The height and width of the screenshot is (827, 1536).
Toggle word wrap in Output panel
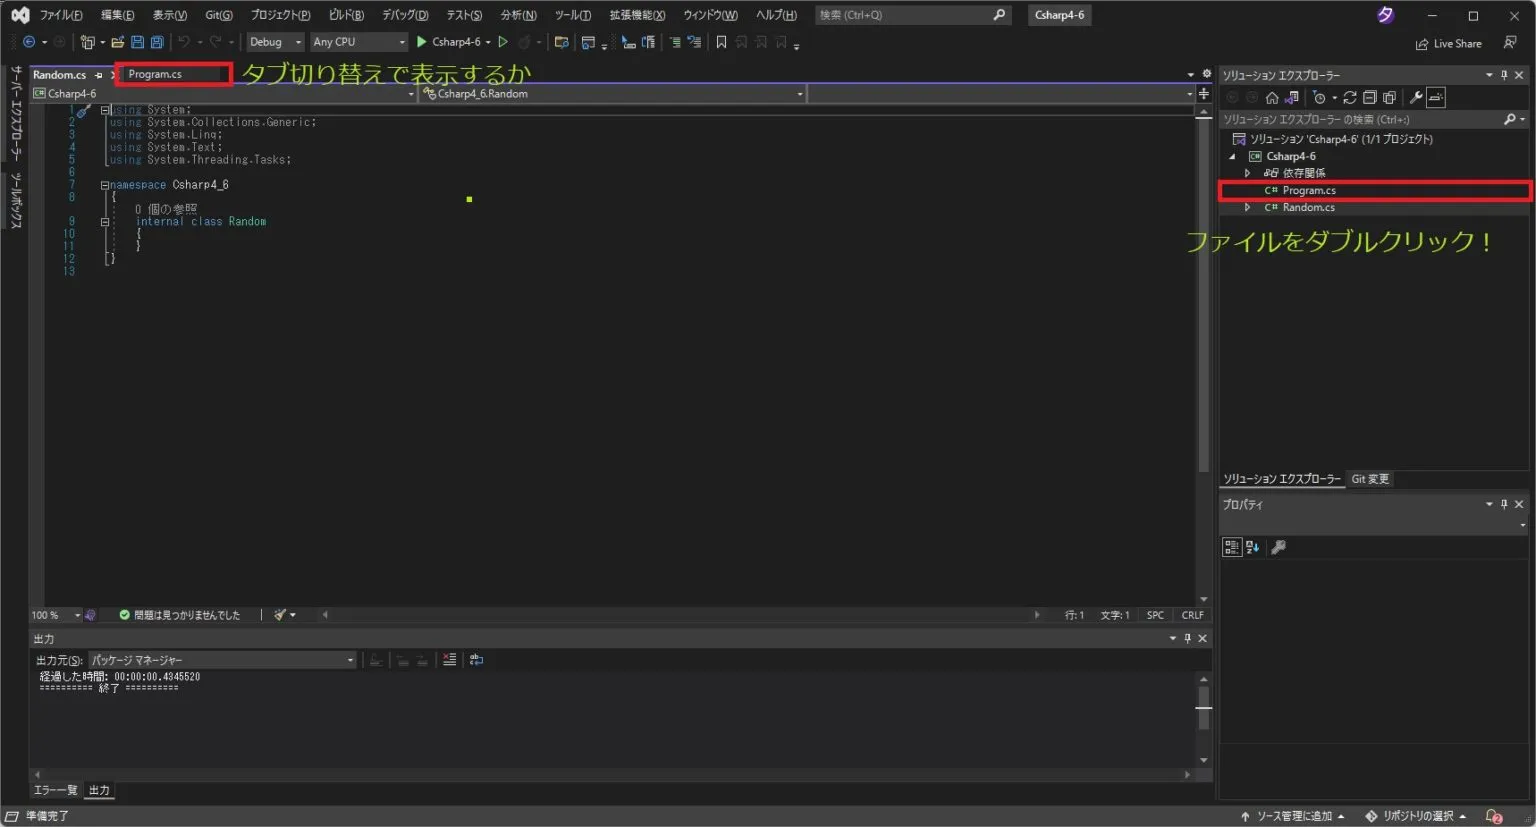click(x=477, y=660)
